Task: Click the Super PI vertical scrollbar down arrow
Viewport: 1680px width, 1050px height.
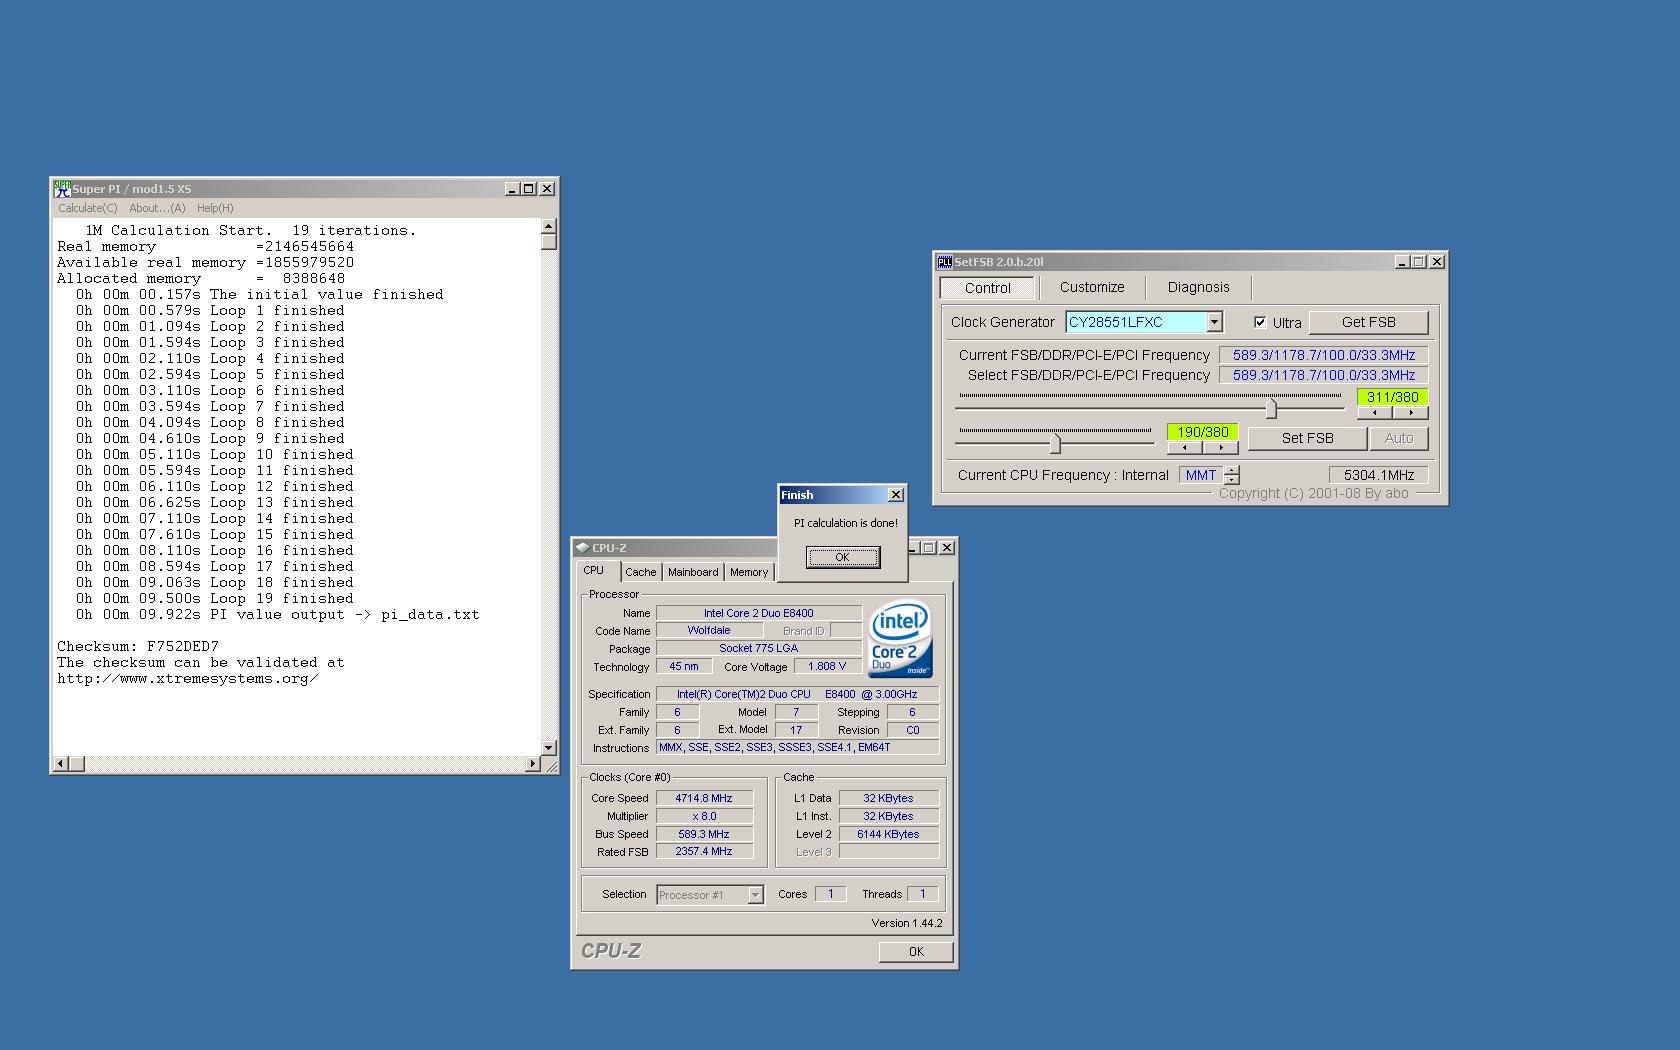Action: (x=548, y=747)
